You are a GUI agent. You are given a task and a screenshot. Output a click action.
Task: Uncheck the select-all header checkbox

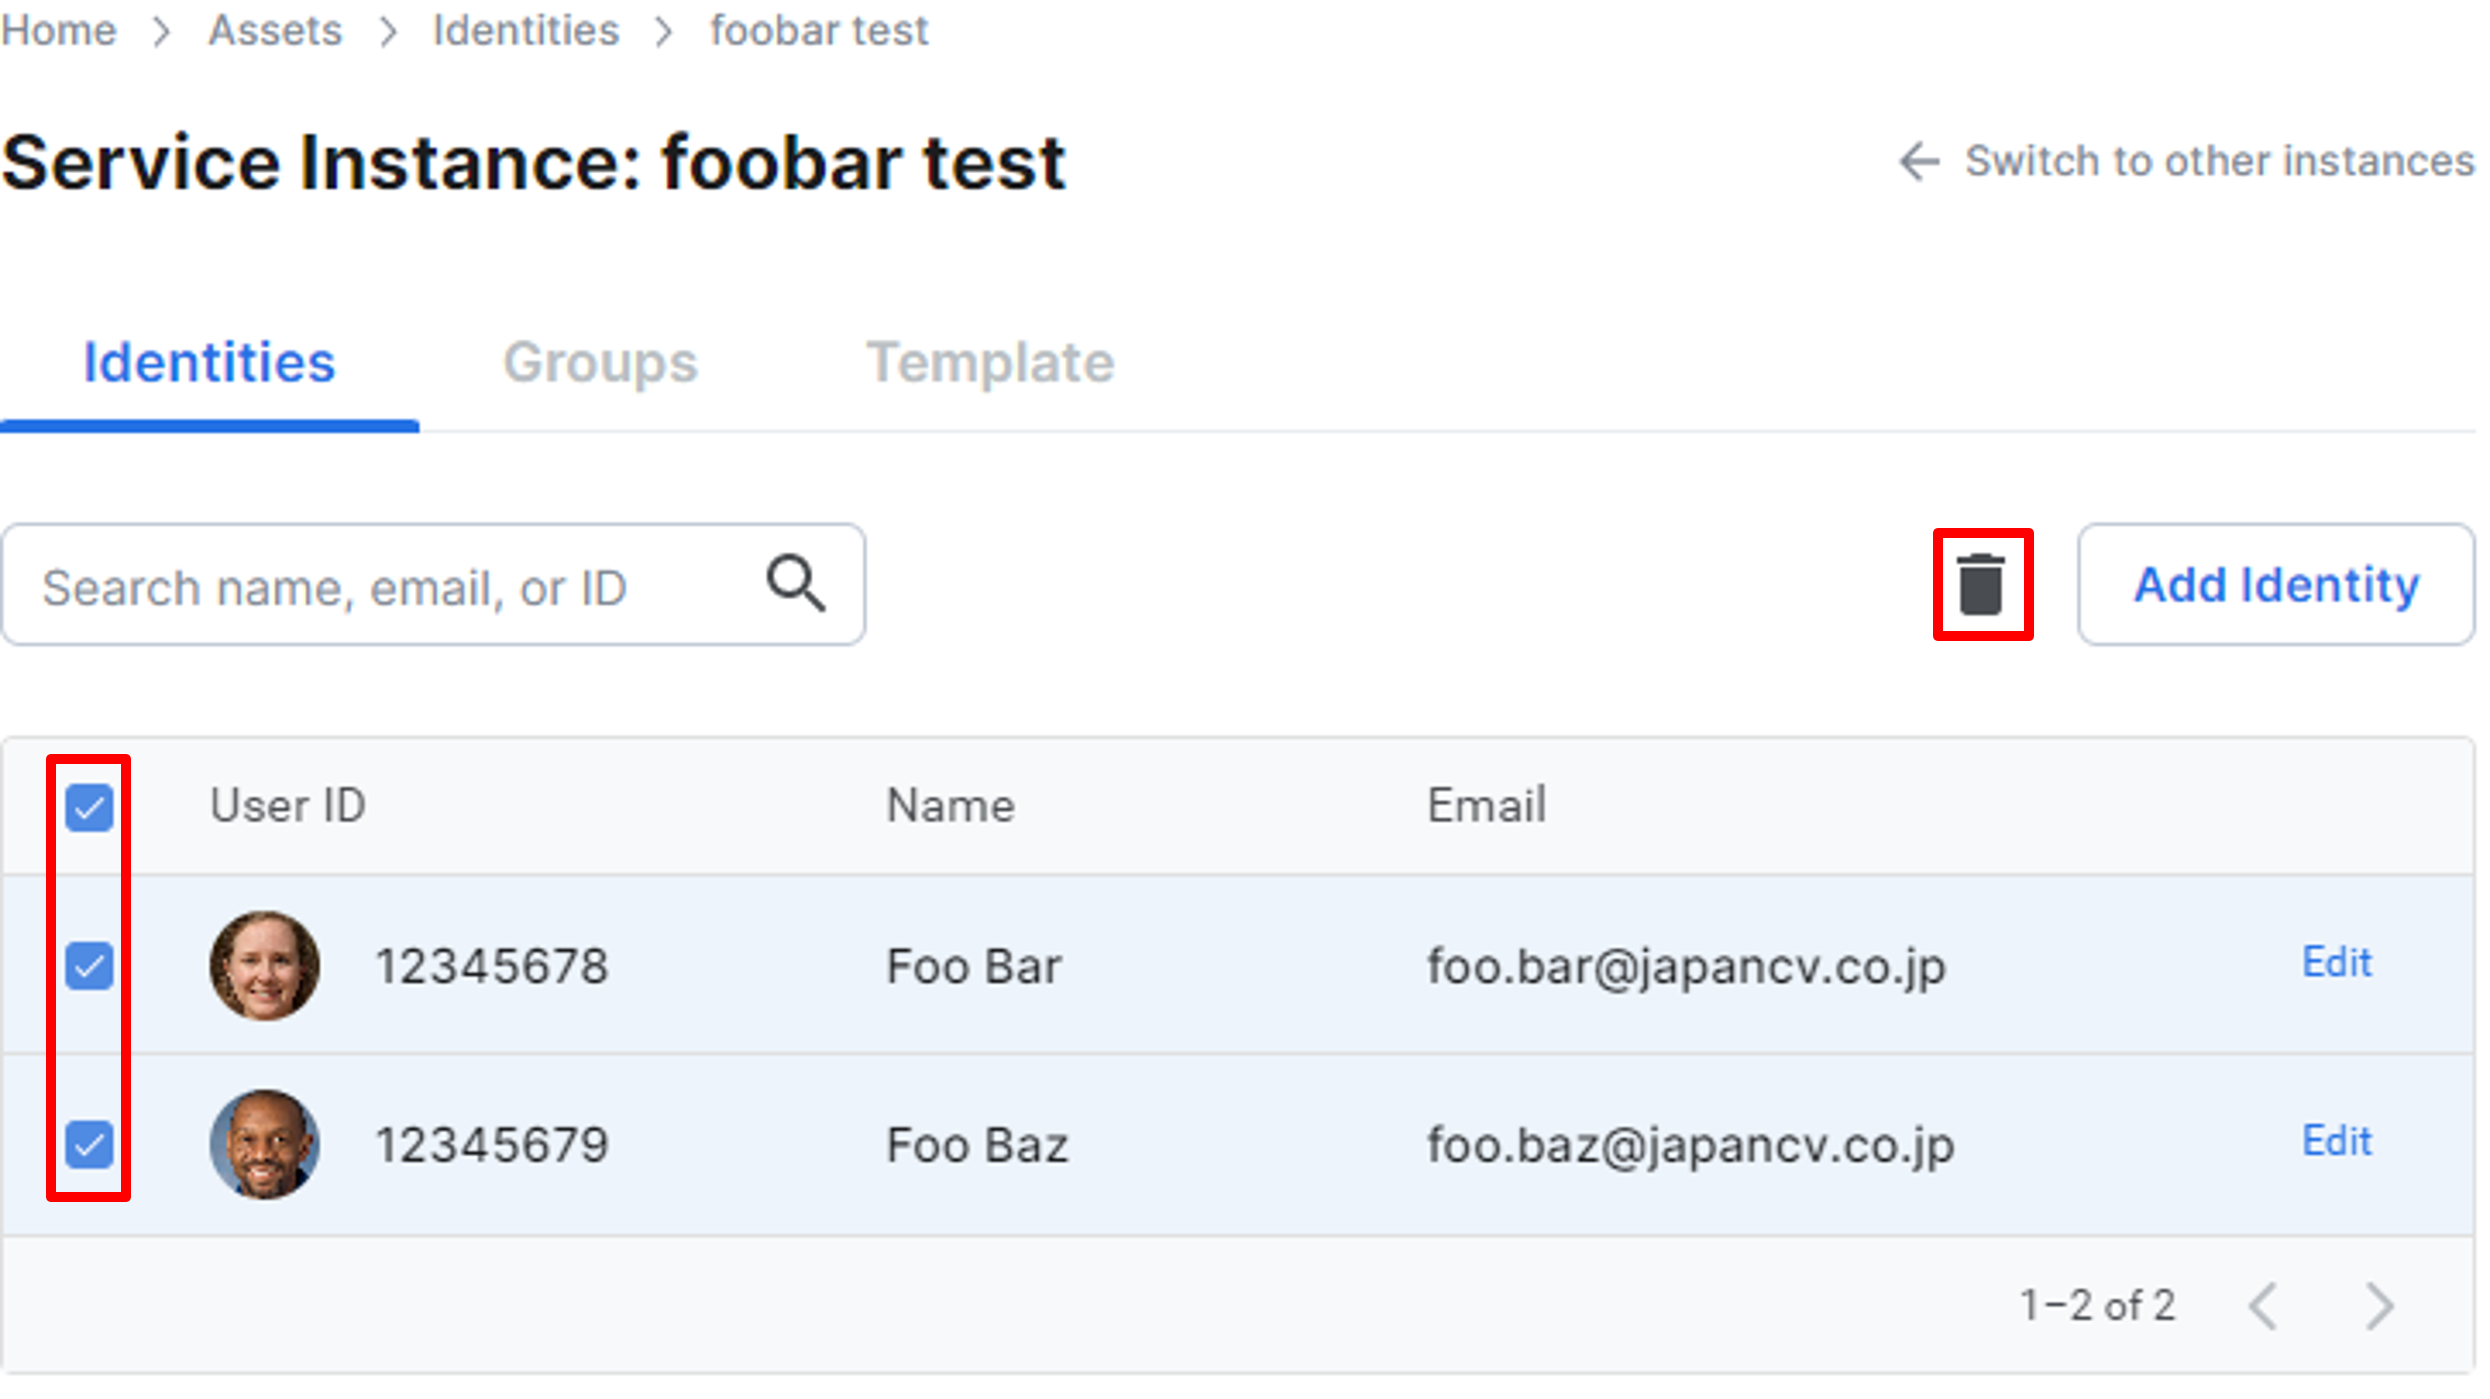tap(89, 807)
